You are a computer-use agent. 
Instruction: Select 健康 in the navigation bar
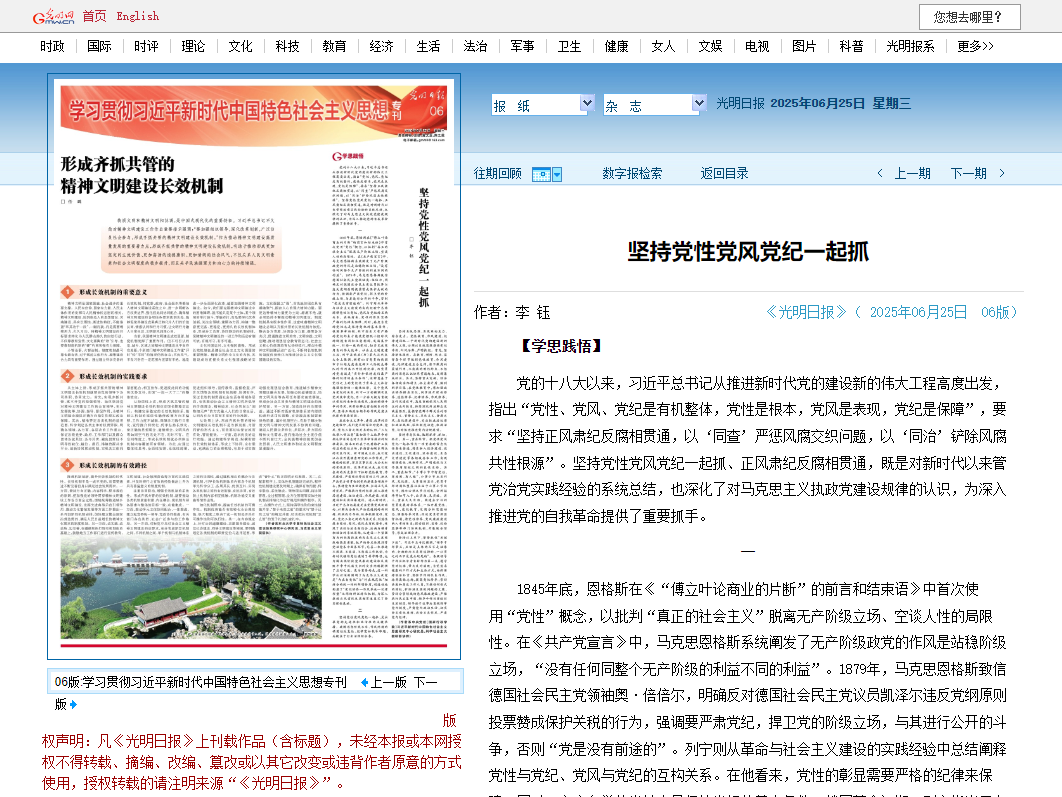tap(616, 46)
